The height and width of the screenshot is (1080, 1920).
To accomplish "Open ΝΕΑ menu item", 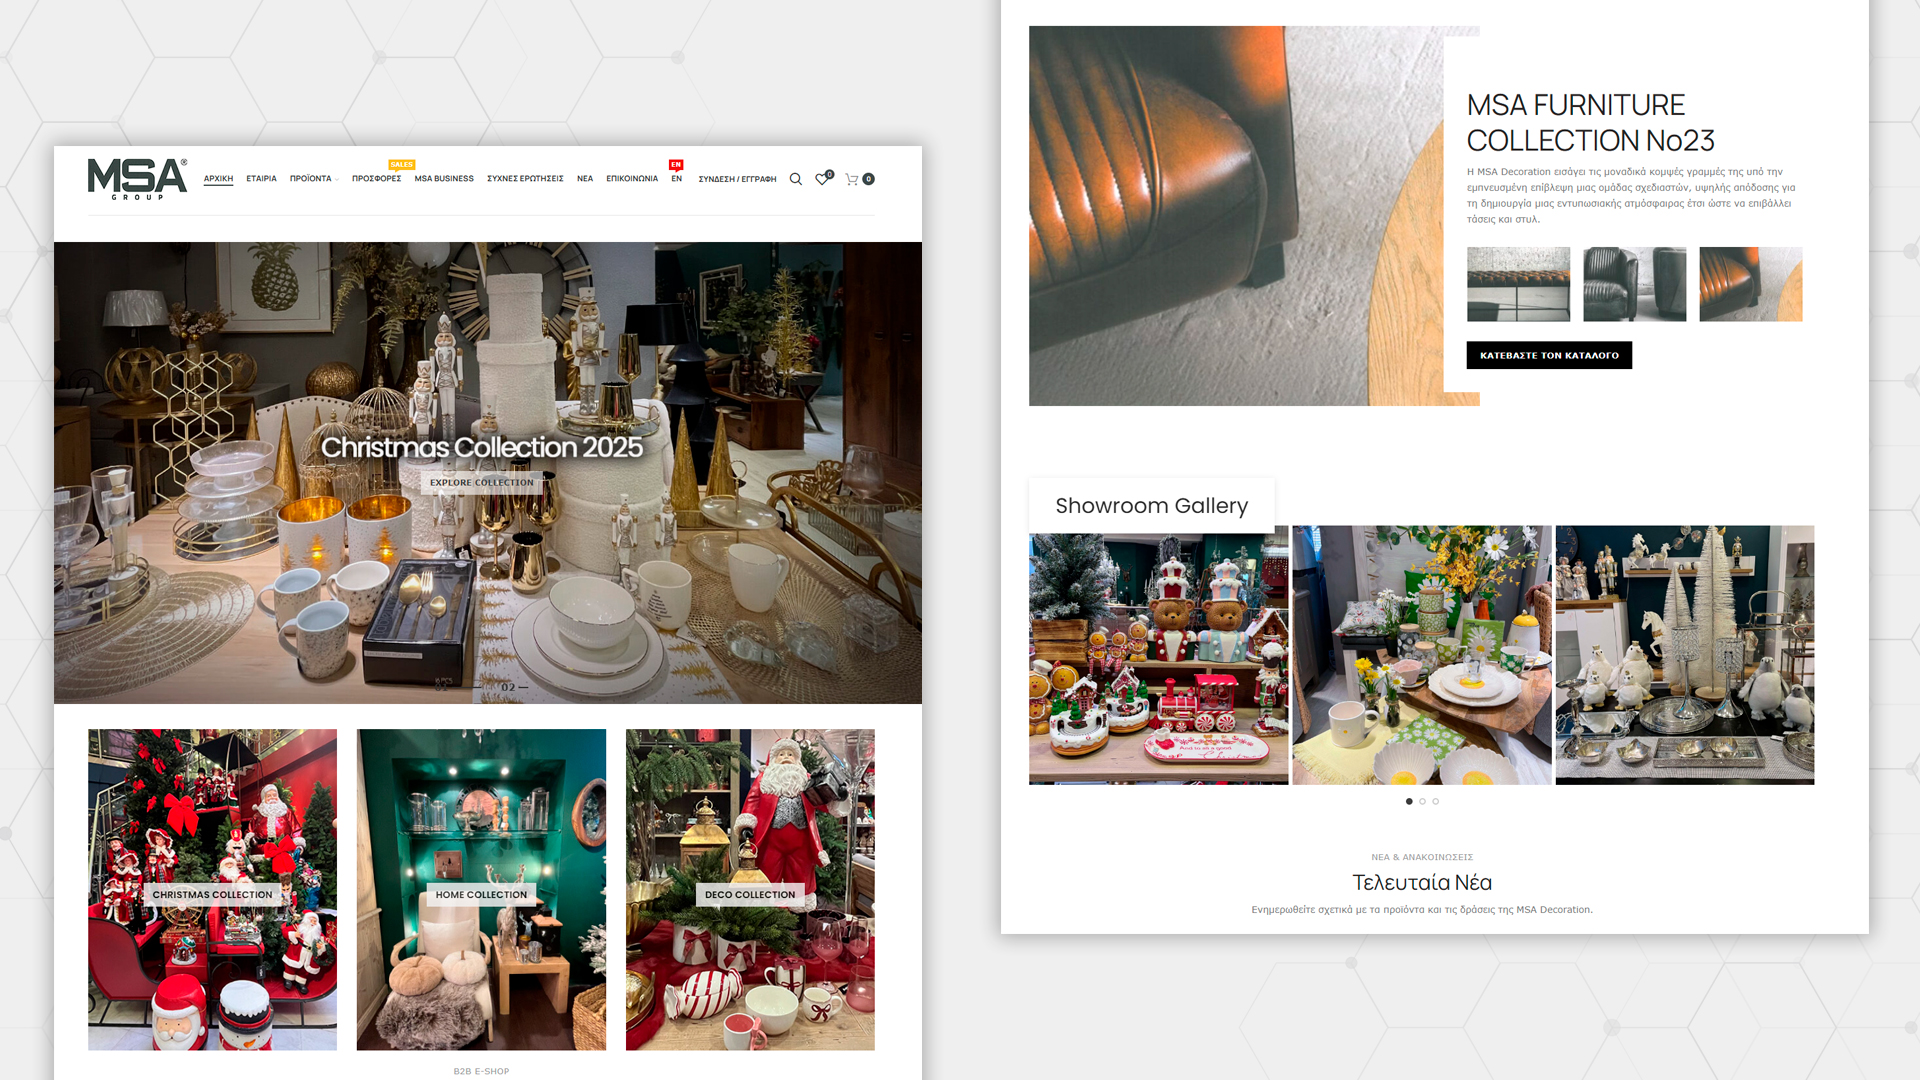I will tap(585, 179).
